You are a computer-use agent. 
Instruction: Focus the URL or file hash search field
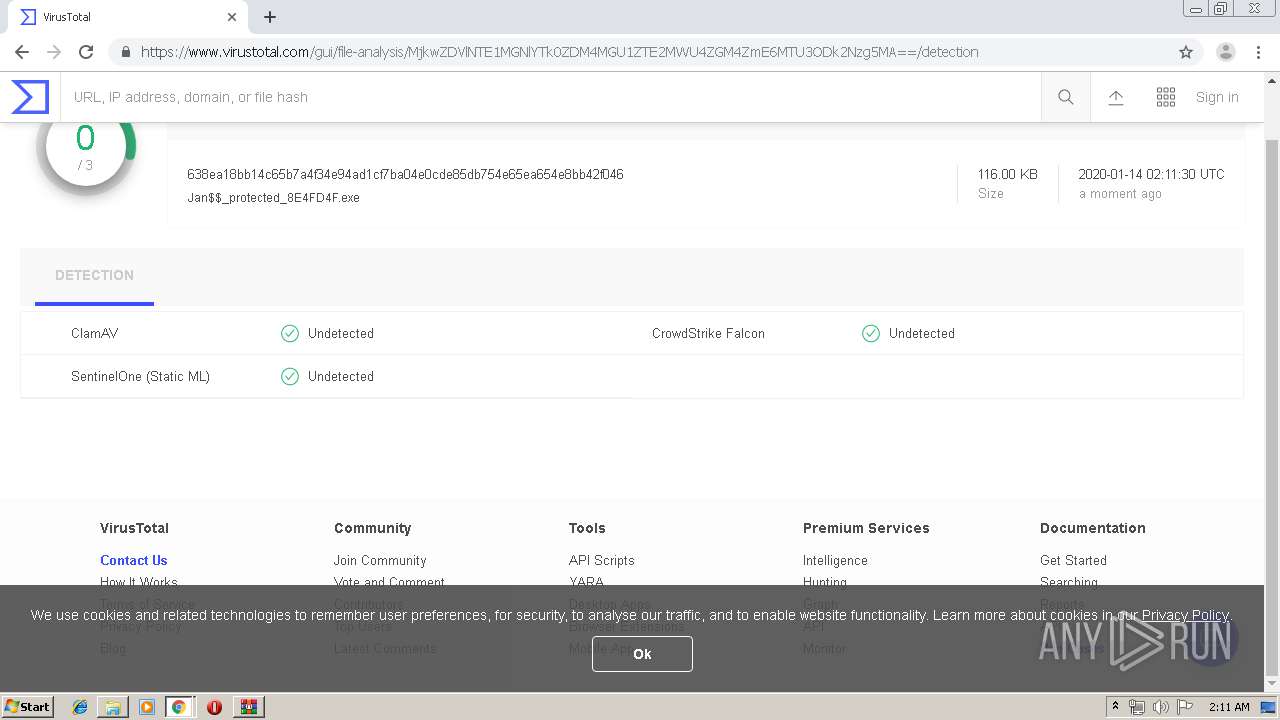pyautogui.click(x=550, y=97)
